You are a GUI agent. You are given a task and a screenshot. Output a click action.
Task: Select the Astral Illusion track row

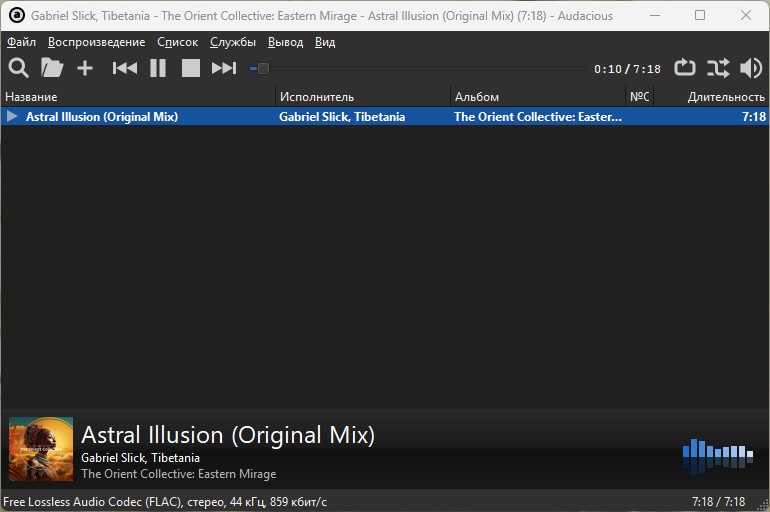(300, 117)
